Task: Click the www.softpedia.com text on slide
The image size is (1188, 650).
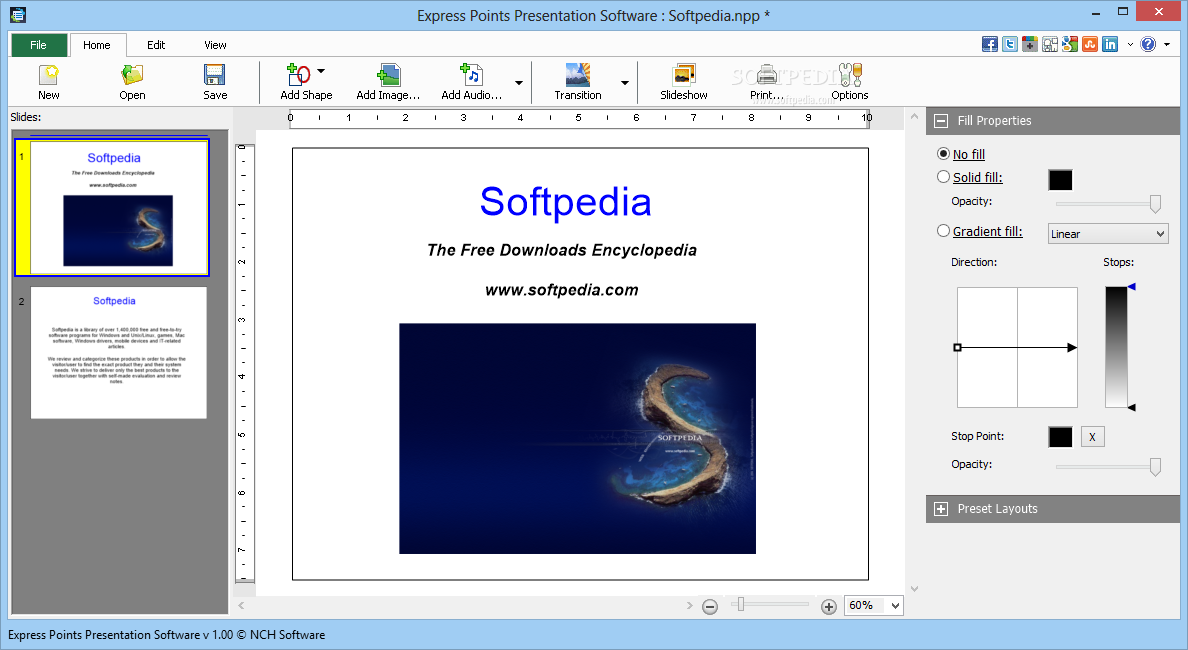Action: tap(561, 289)
